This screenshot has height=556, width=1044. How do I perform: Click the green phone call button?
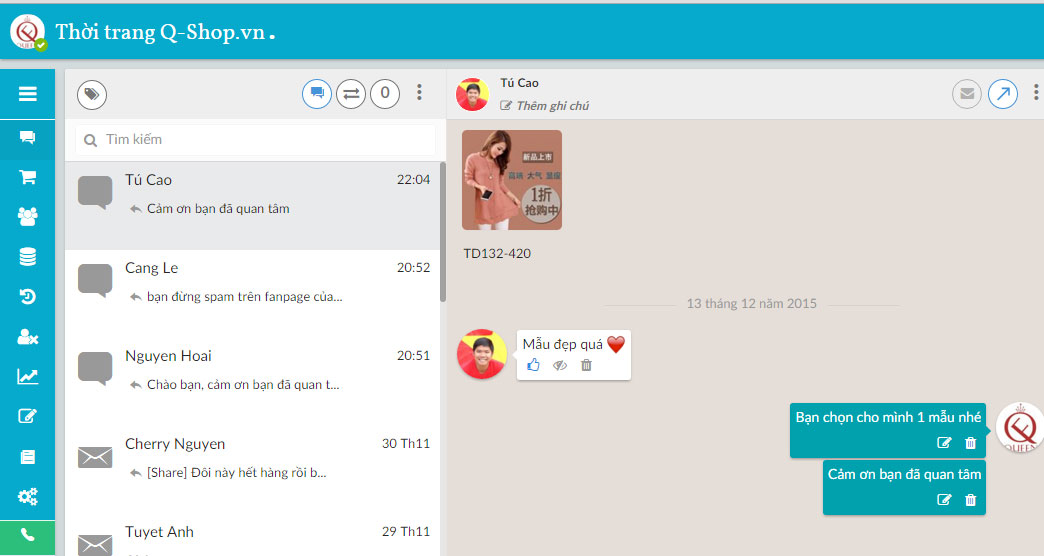click(x=27, y=536)
